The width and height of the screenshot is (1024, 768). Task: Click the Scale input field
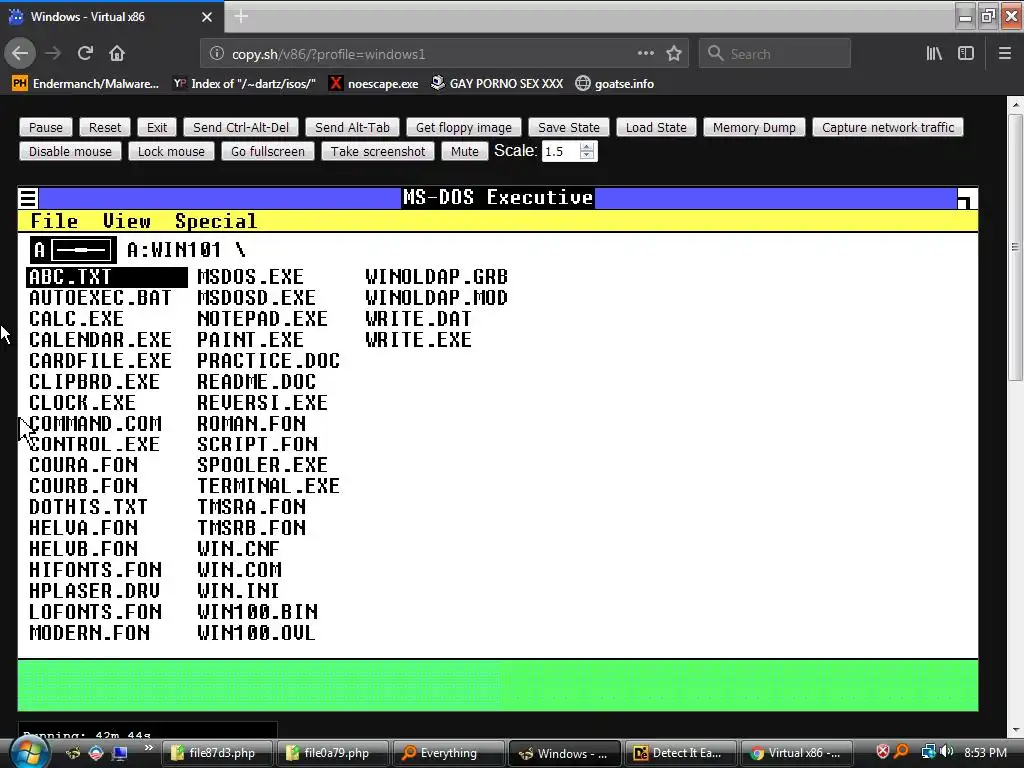tap(561, 152)
